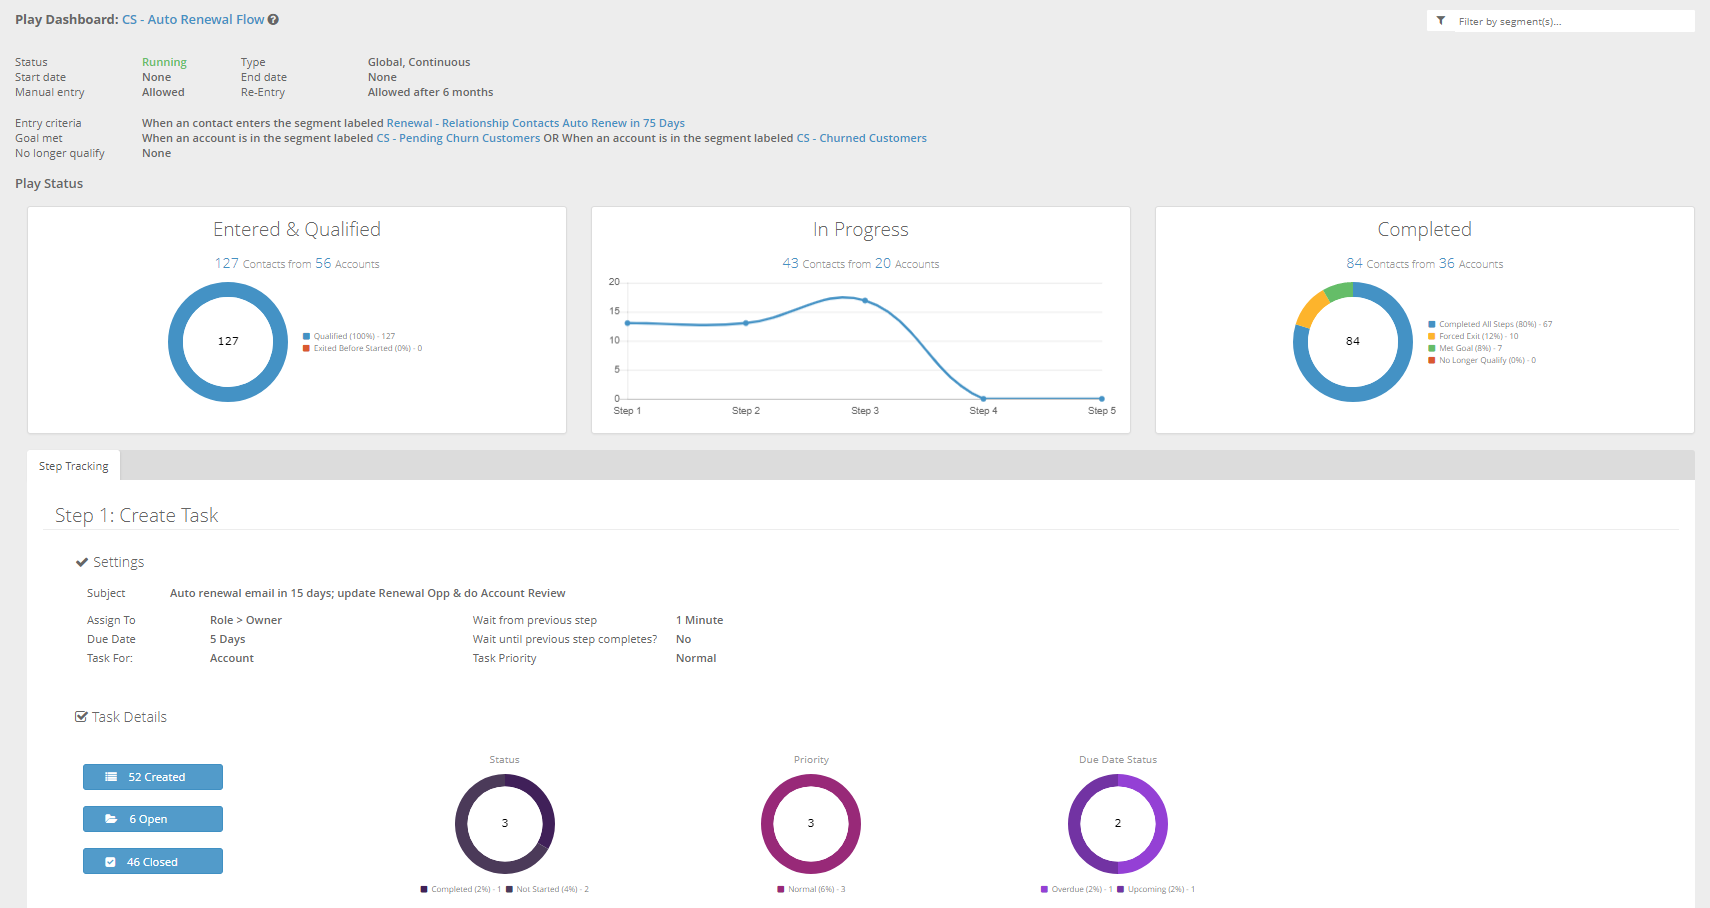Open the CS - Churned Customers link
The width and height of the screenshot is (1710, 908).
click(x=861, y=138)
